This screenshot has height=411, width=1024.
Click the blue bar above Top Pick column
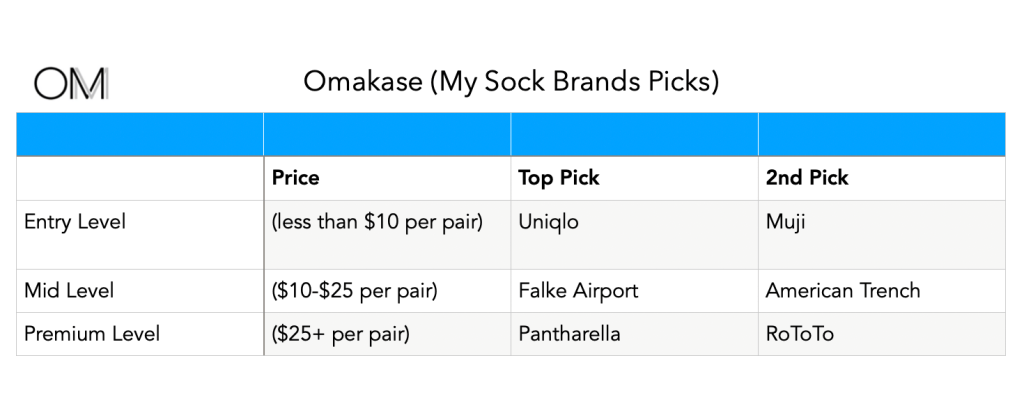(634, 135)
